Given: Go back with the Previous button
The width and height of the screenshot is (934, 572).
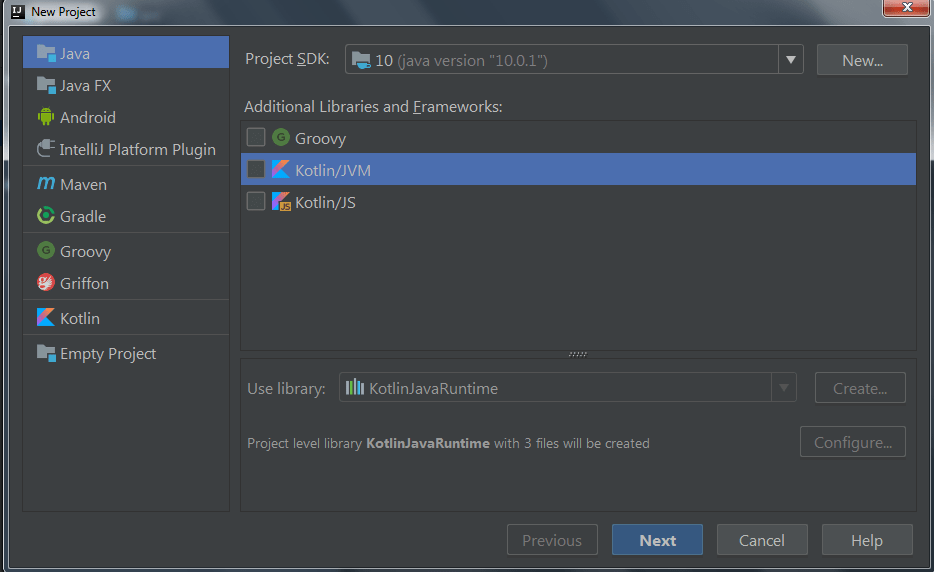Looking at the screenshot, I should (552, 540).
